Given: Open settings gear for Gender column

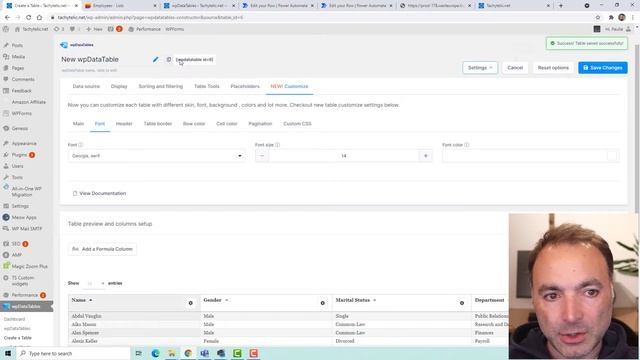Looking at the screenshot, I should coord(322,303).
